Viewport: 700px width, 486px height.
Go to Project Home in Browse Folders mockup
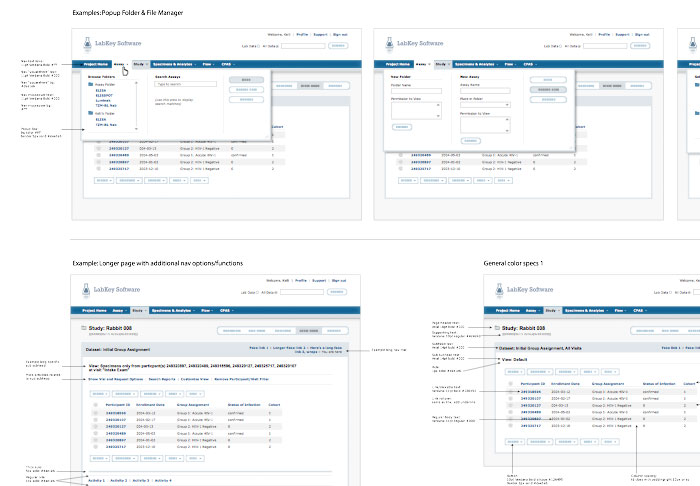coord(96,64)
